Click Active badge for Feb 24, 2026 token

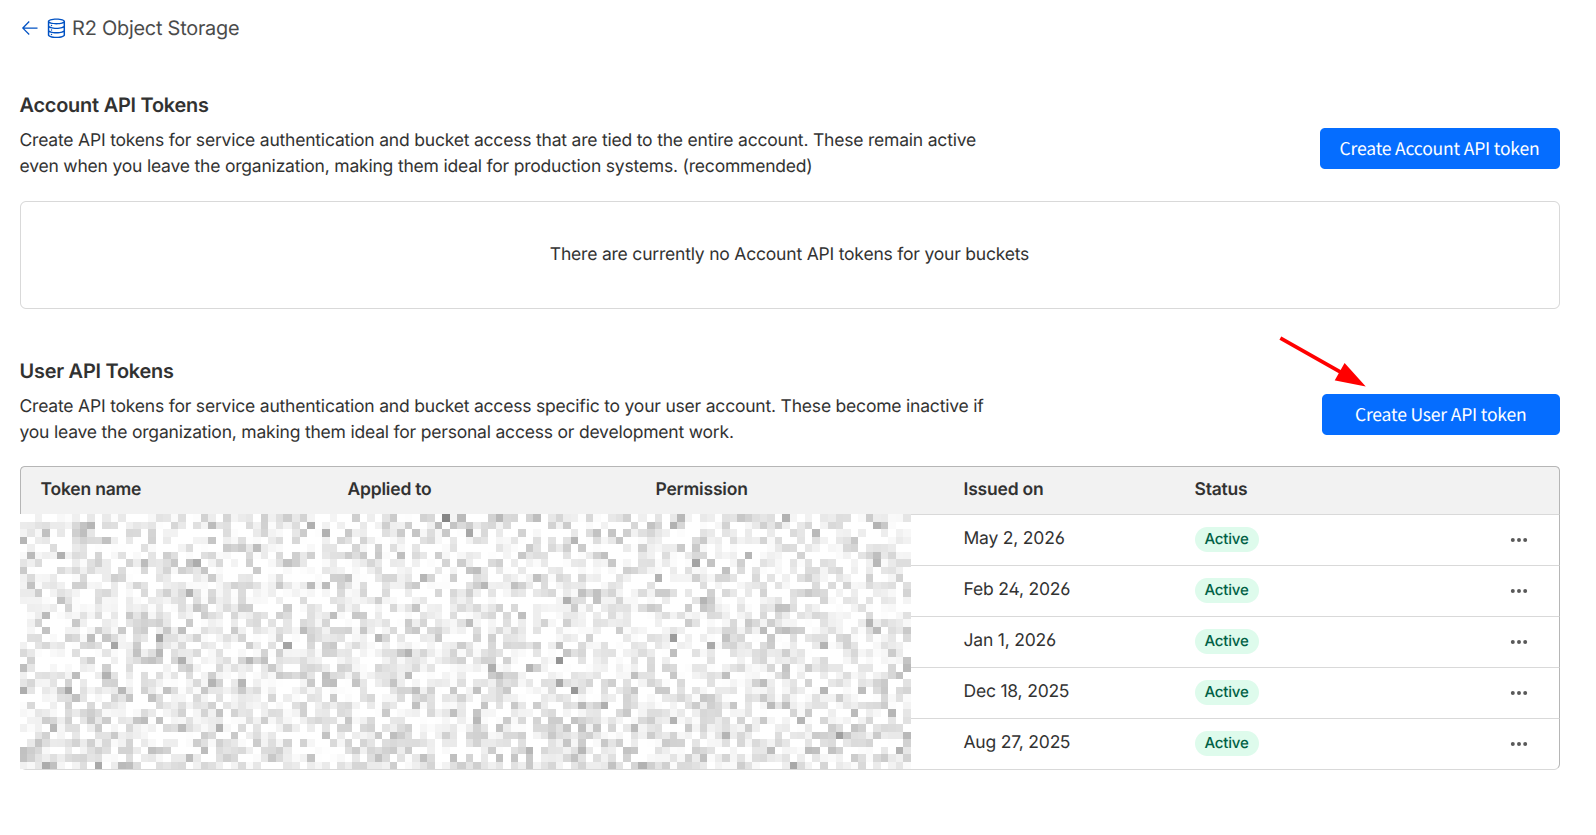(1226, 590)
